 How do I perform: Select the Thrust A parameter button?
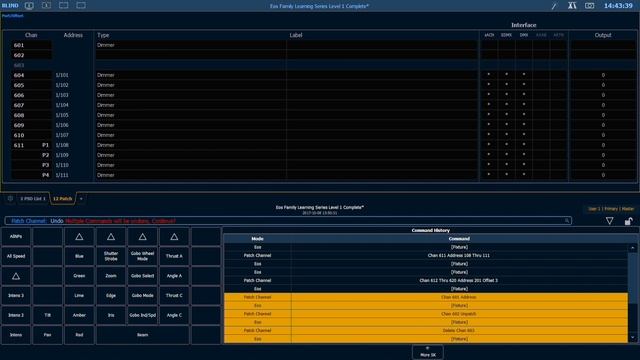(x=174, y=256)
